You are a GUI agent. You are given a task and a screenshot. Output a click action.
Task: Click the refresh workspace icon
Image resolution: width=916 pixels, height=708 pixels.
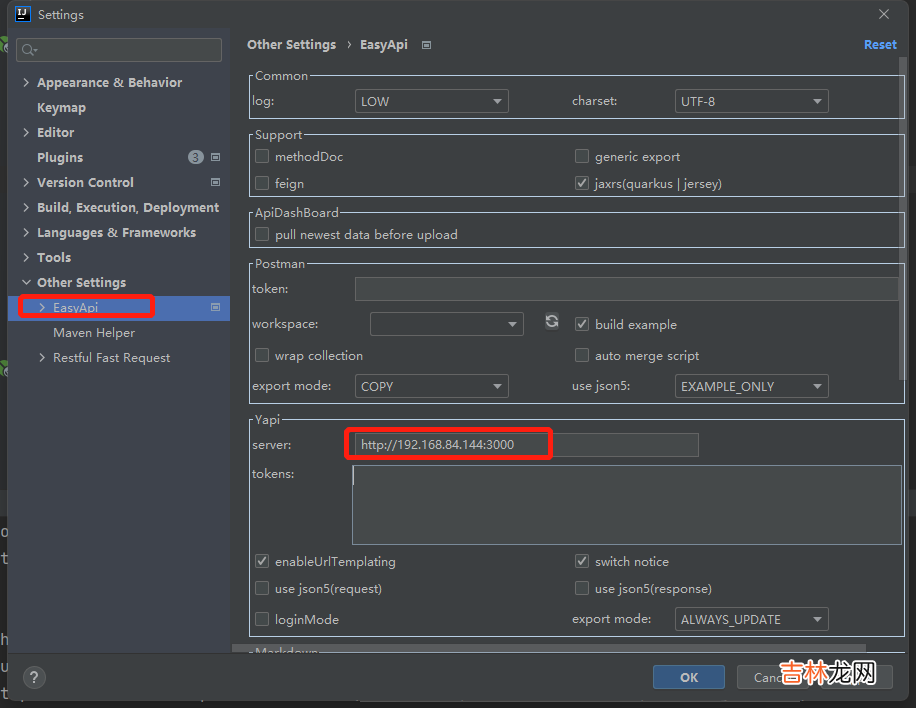tap(552, 321)
